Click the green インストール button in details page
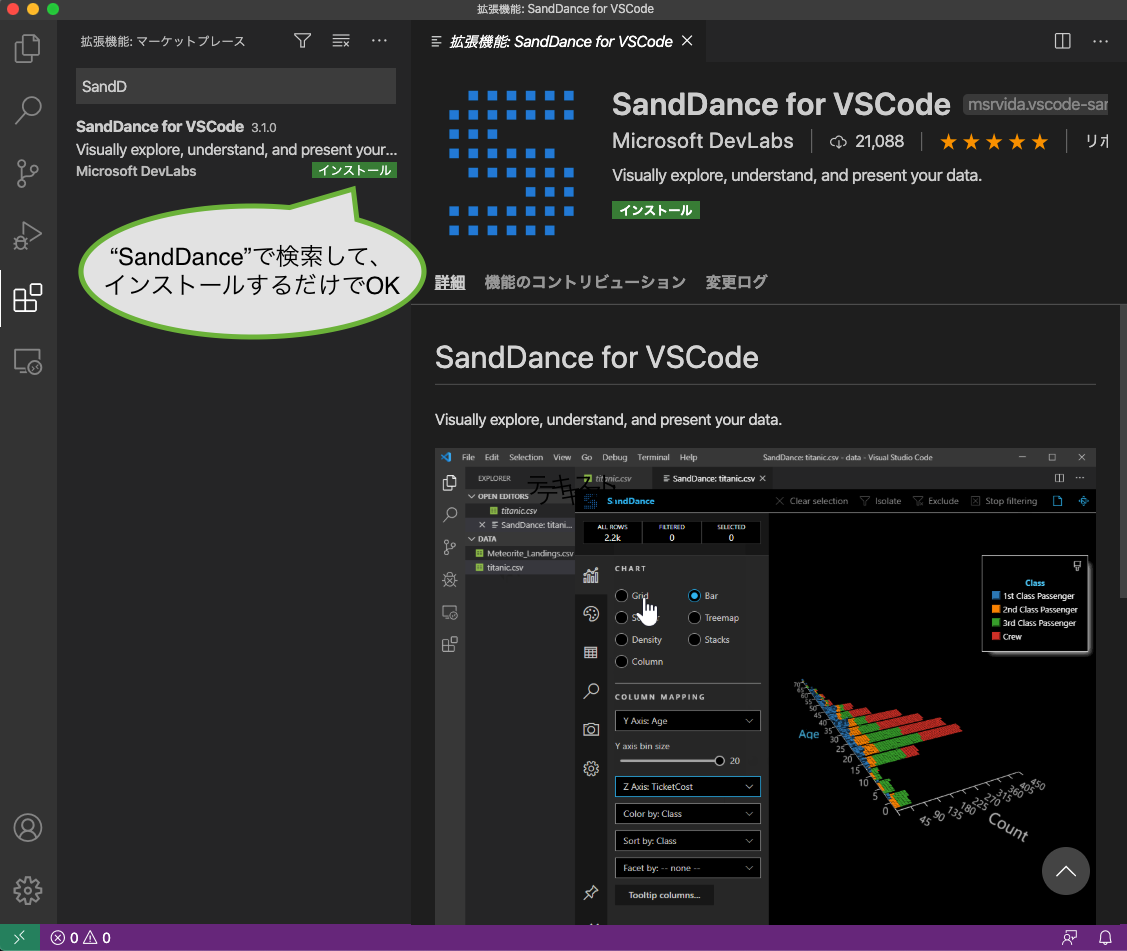 tap(655, 210)
